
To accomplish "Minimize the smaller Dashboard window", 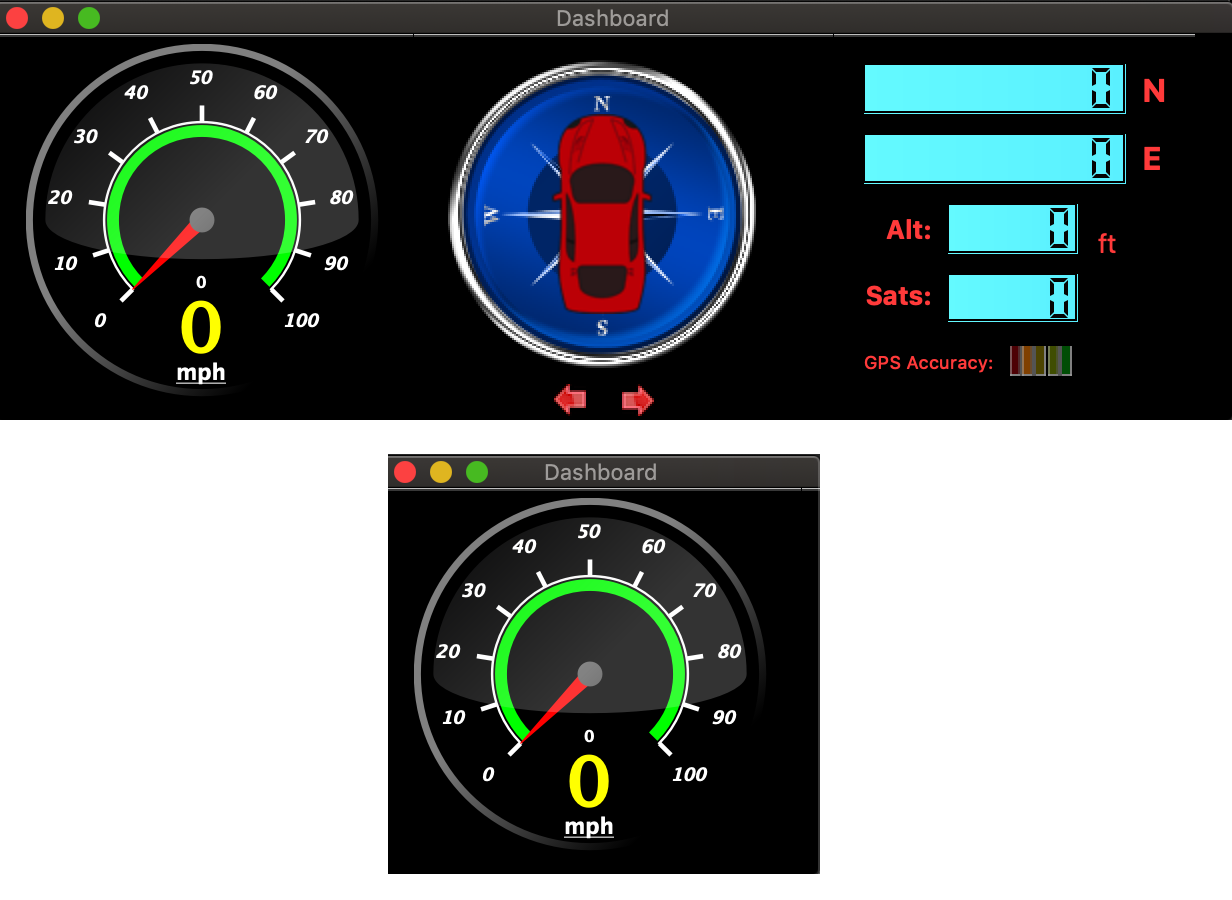I will pos(441,472).
